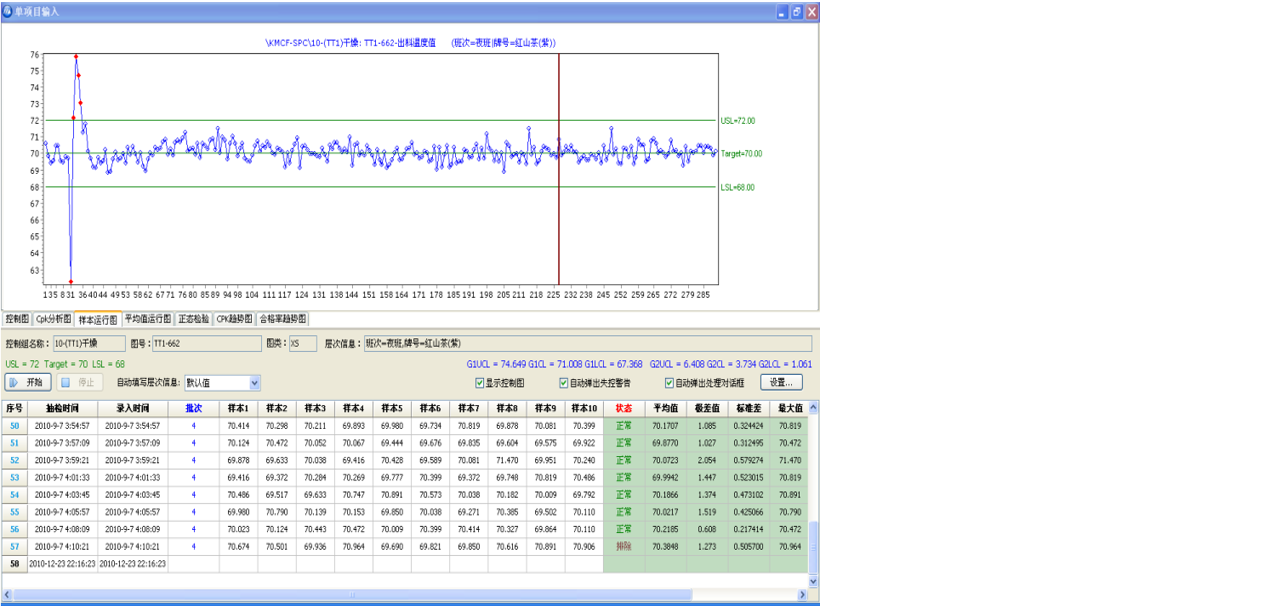Click the 设置... button
The height and width of the screenshot is (606, 1273).
781,382
